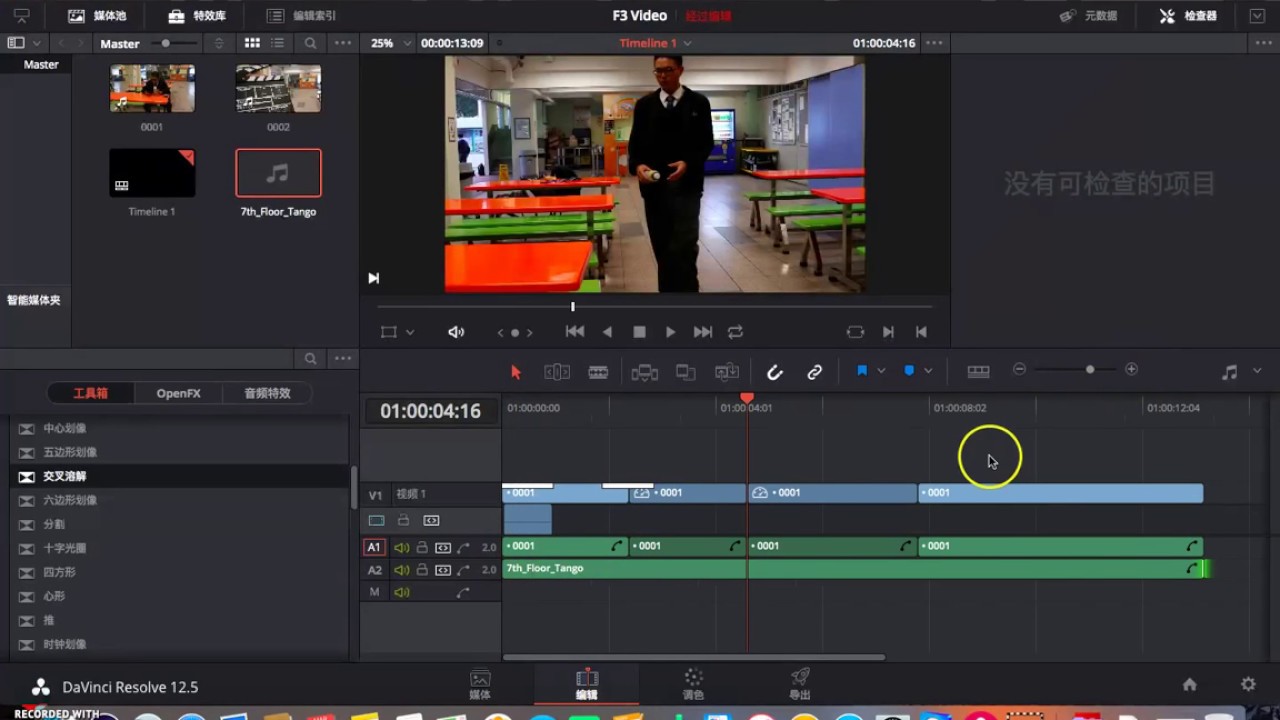Screen dimensions: 1280x720
Task: Go to next edit point icon
Action: pos(888,332)
